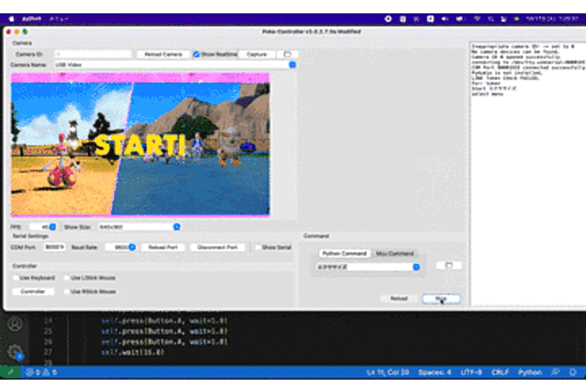Click the Camera ID input field
Image resolution: width=586 pixels, height=391 pixels.
pyautogui.click(x=93, y=55)
